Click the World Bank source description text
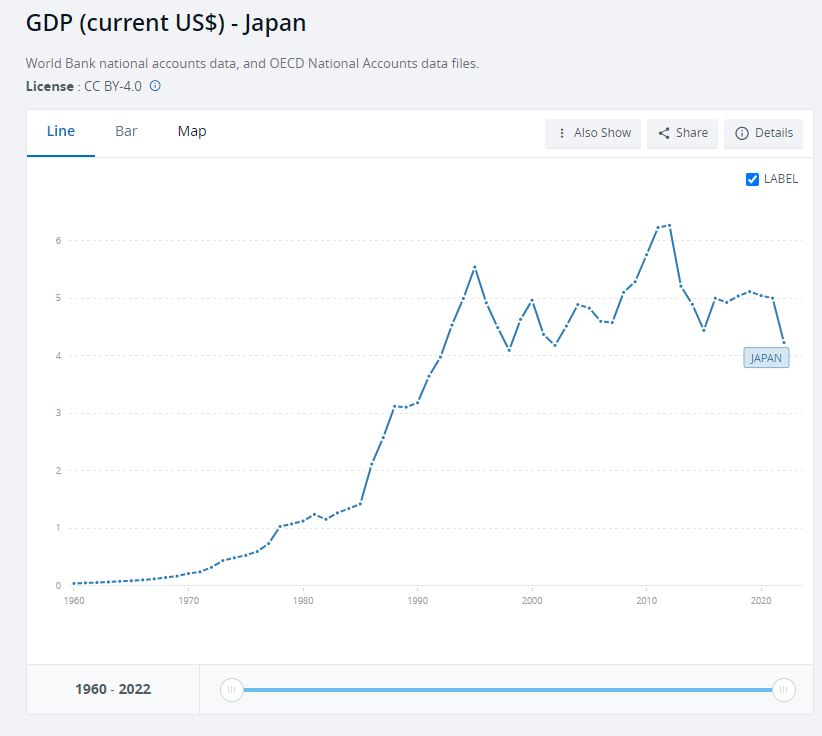The height and width of the screenshot is (736, 822). click(x=252, y=63)
